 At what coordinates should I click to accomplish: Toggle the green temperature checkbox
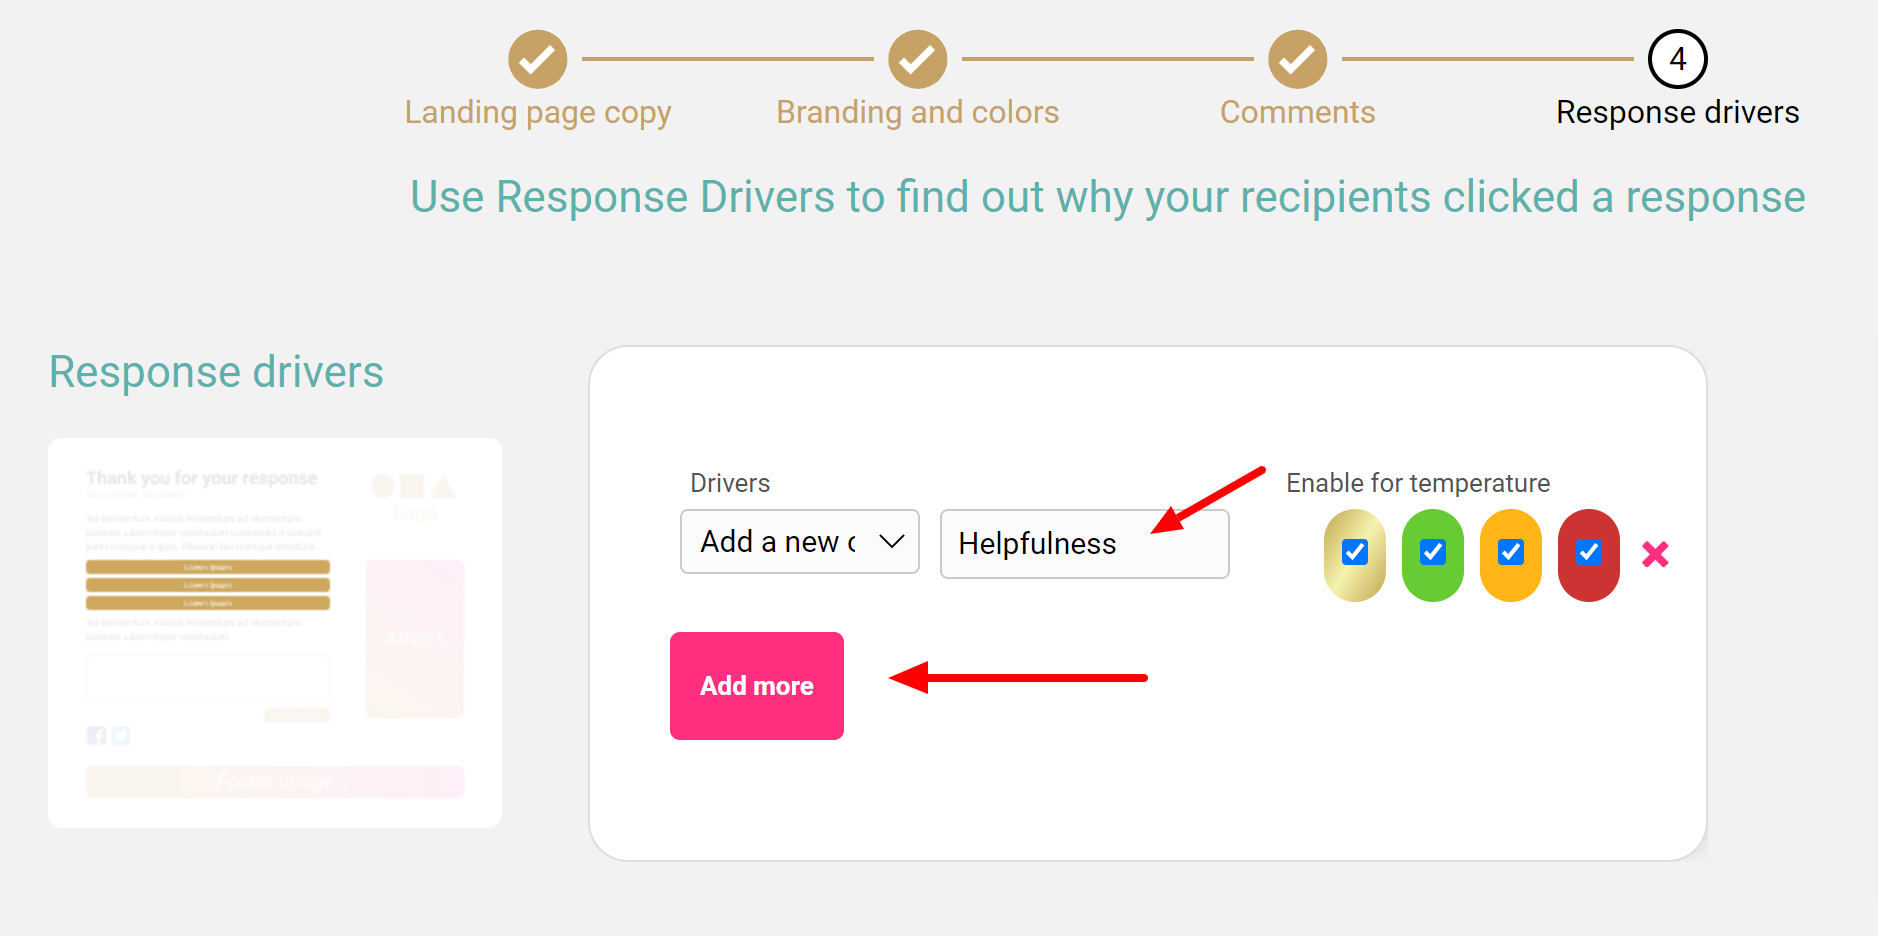point(1433,552)
